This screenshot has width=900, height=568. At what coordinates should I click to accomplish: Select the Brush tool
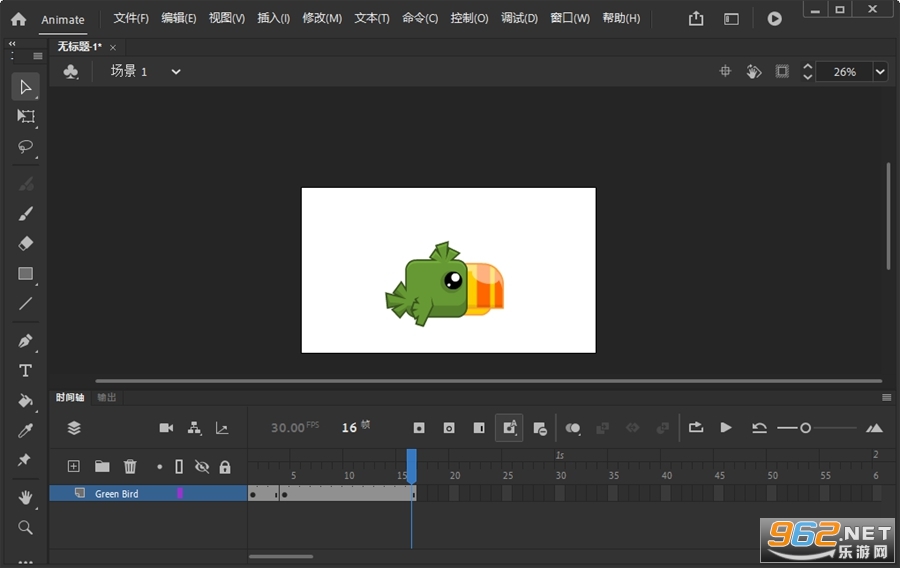pos(25,214)
